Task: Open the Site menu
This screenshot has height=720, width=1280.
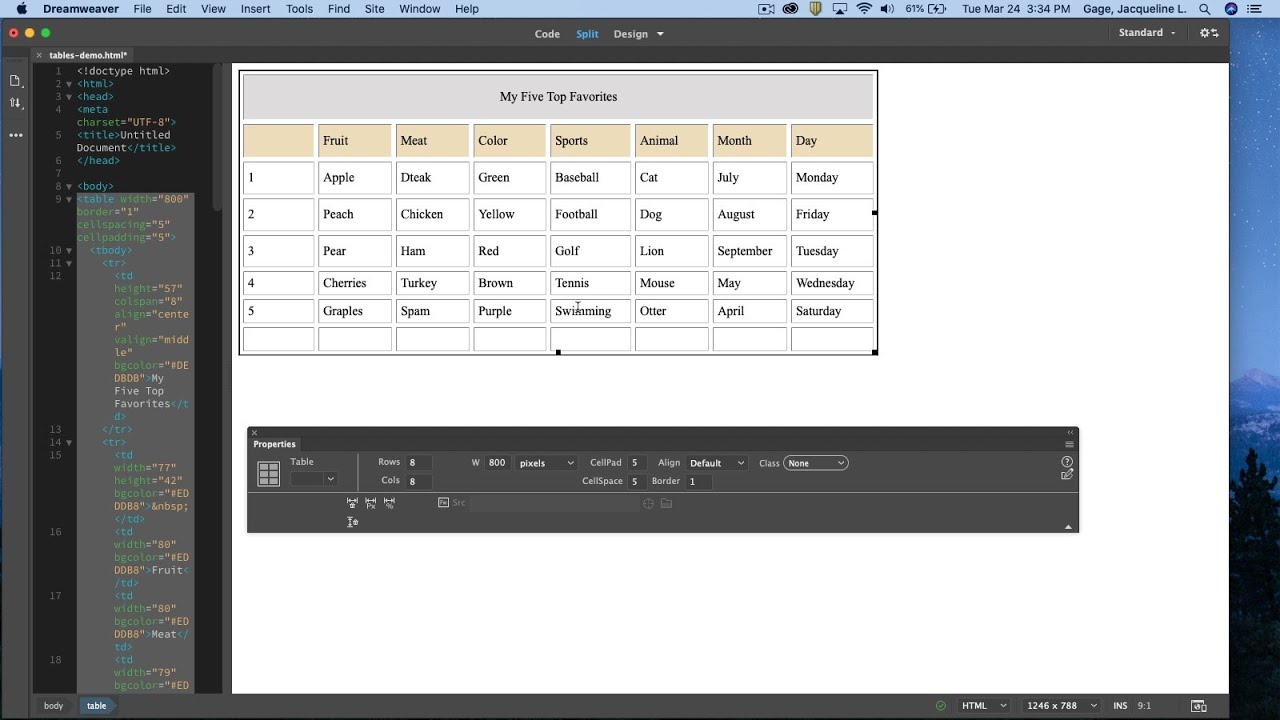Action: point(375,9)
